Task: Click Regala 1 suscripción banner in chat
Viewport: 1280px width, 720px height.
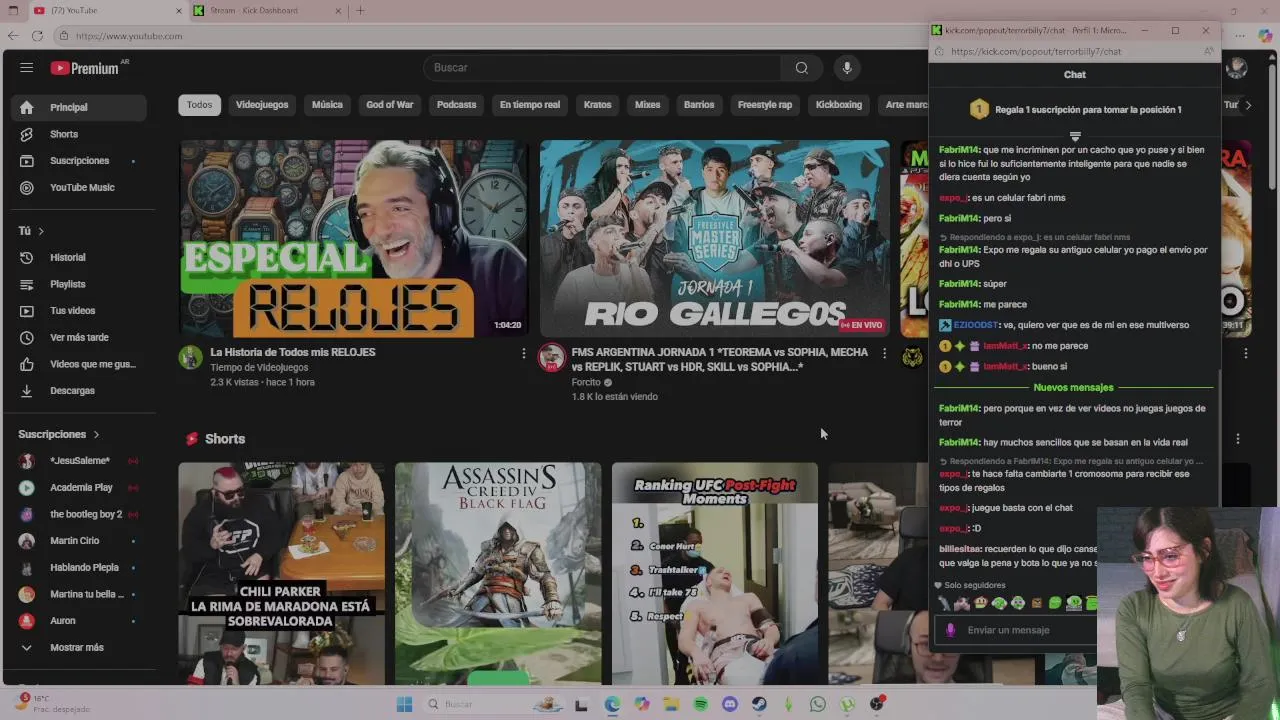Action: point(1075,110)
